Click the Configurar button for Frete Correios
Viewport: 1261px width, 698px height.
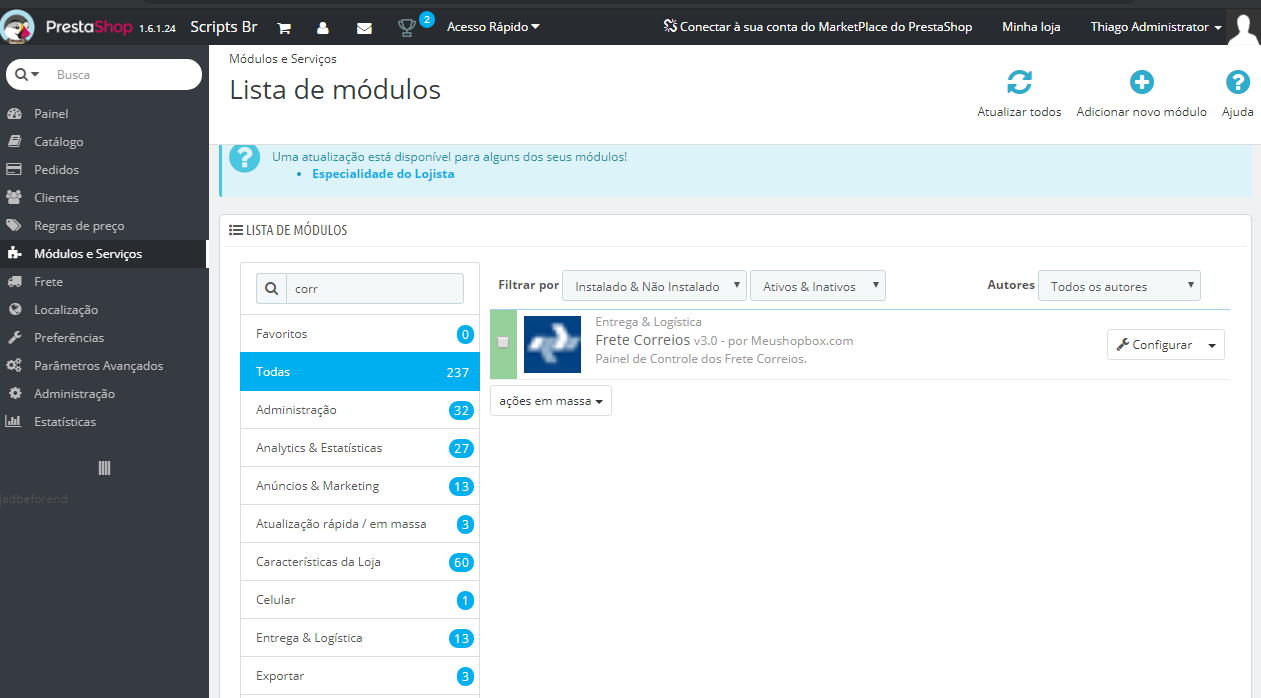coord(1154,345)
